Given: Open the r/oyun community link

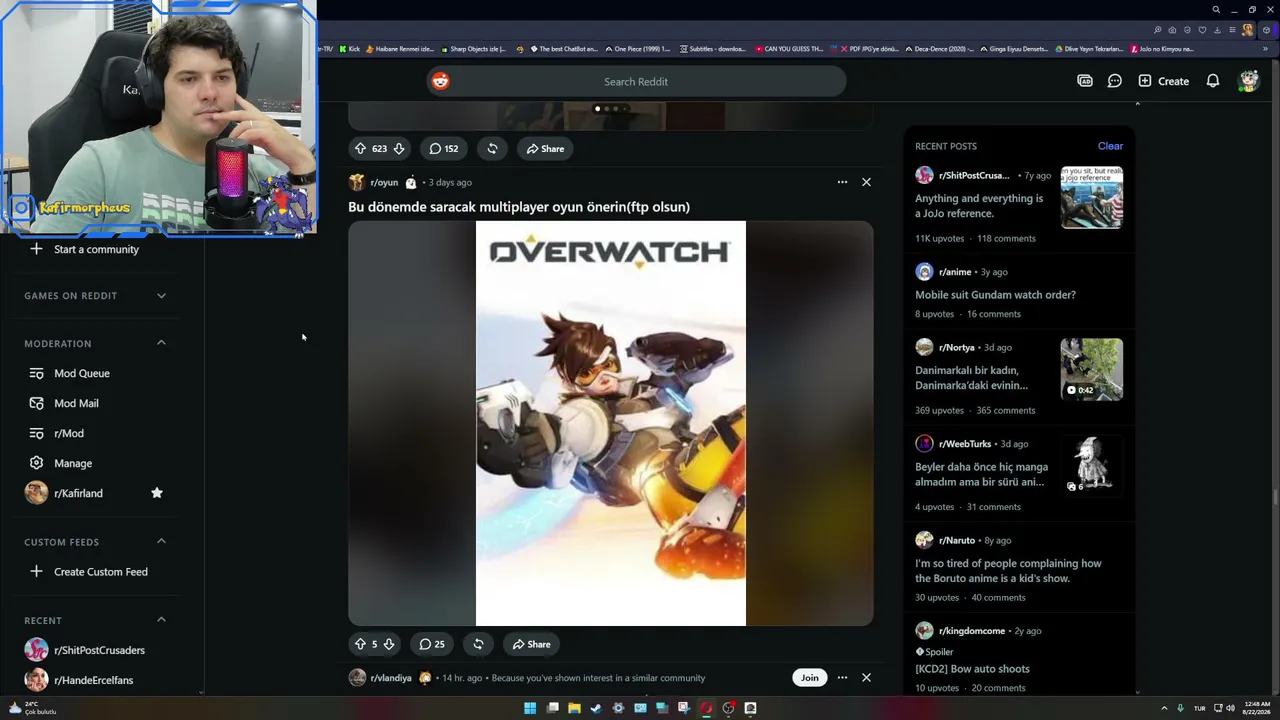Looking at the screenshot, I should [x=384, y=183].
